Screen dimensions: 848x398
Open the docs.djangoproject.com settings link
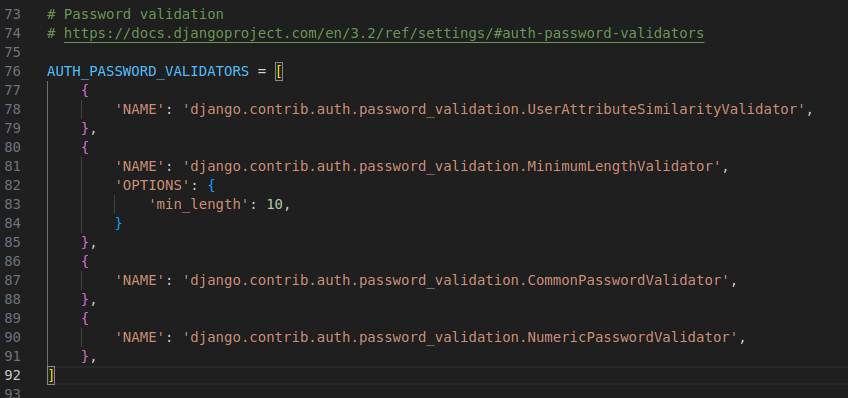[384, 34]
